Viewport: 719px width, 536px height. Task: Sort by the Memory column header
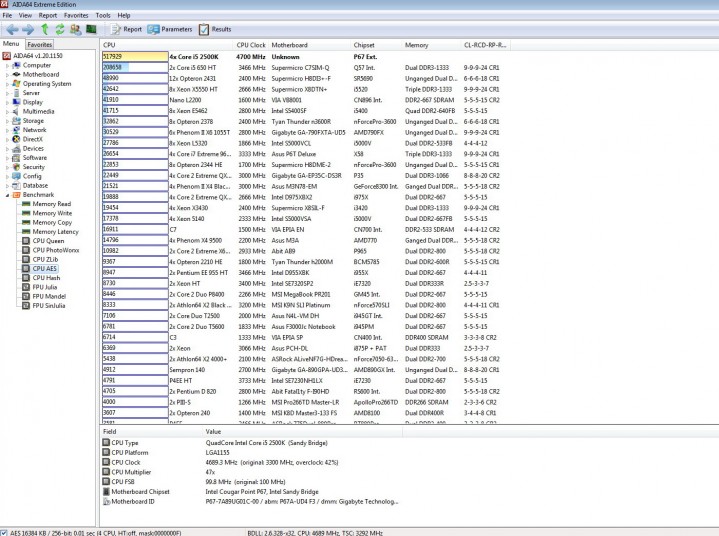432,45
